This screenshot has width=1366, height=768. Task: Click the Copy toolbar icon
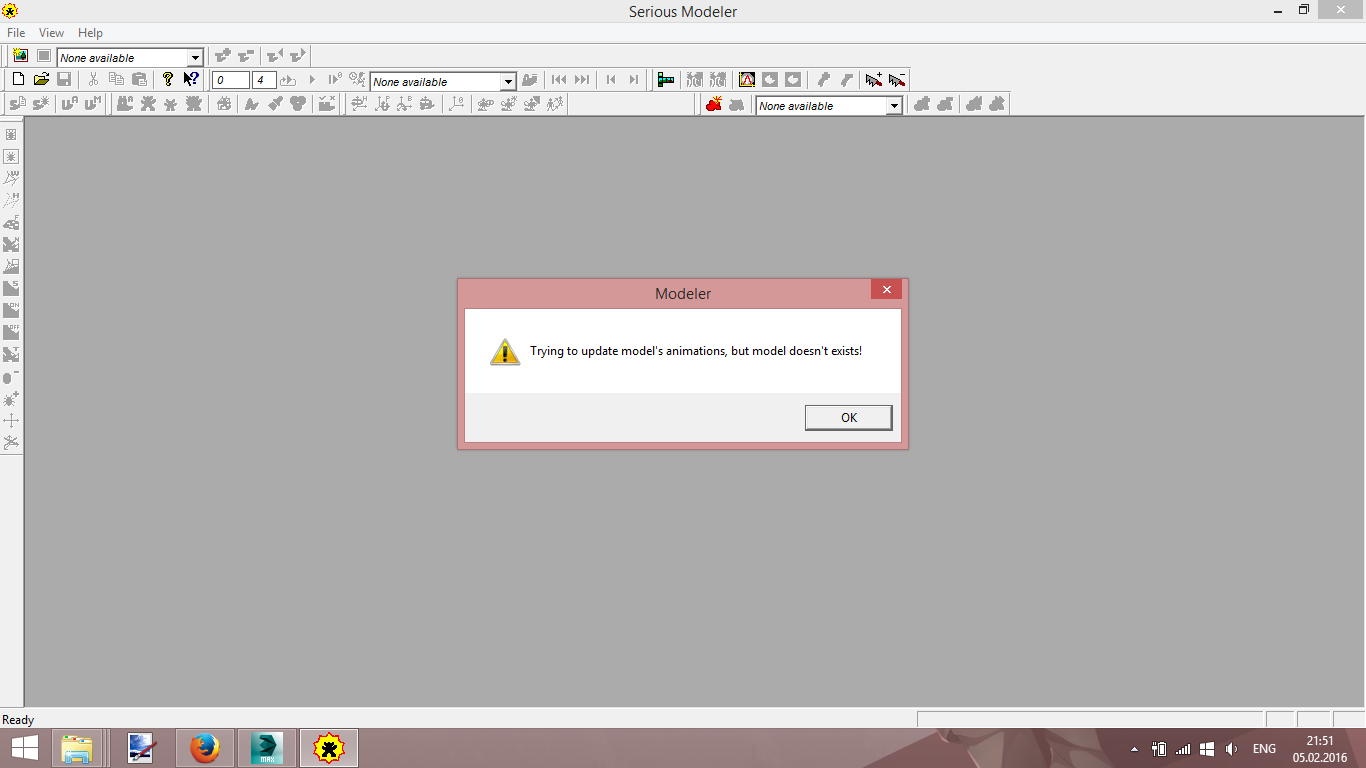116,80
